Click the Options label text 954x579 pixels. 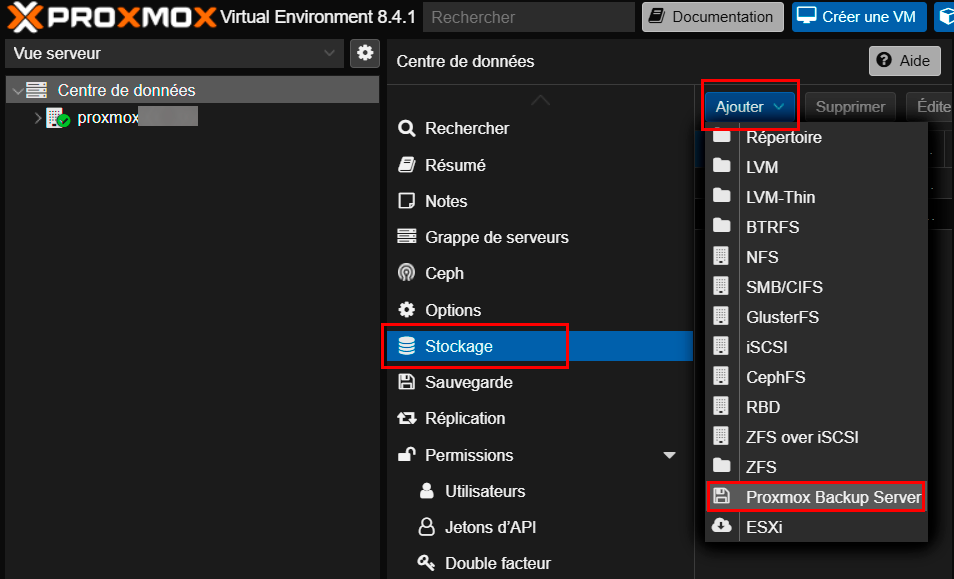[x=453, y=310]
